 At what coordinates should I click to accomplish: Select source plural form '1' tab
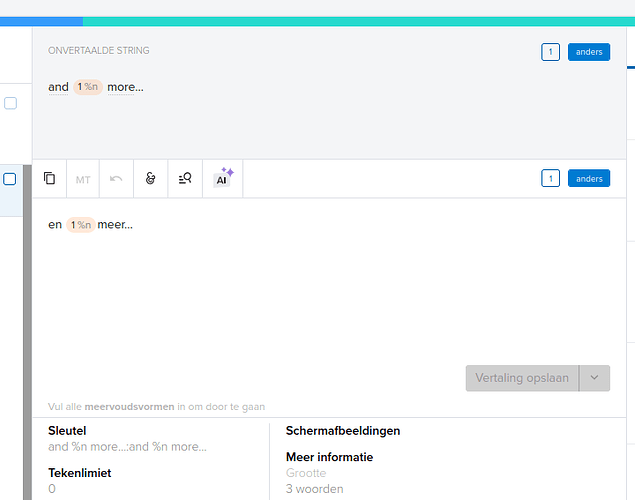coord(550,52)
